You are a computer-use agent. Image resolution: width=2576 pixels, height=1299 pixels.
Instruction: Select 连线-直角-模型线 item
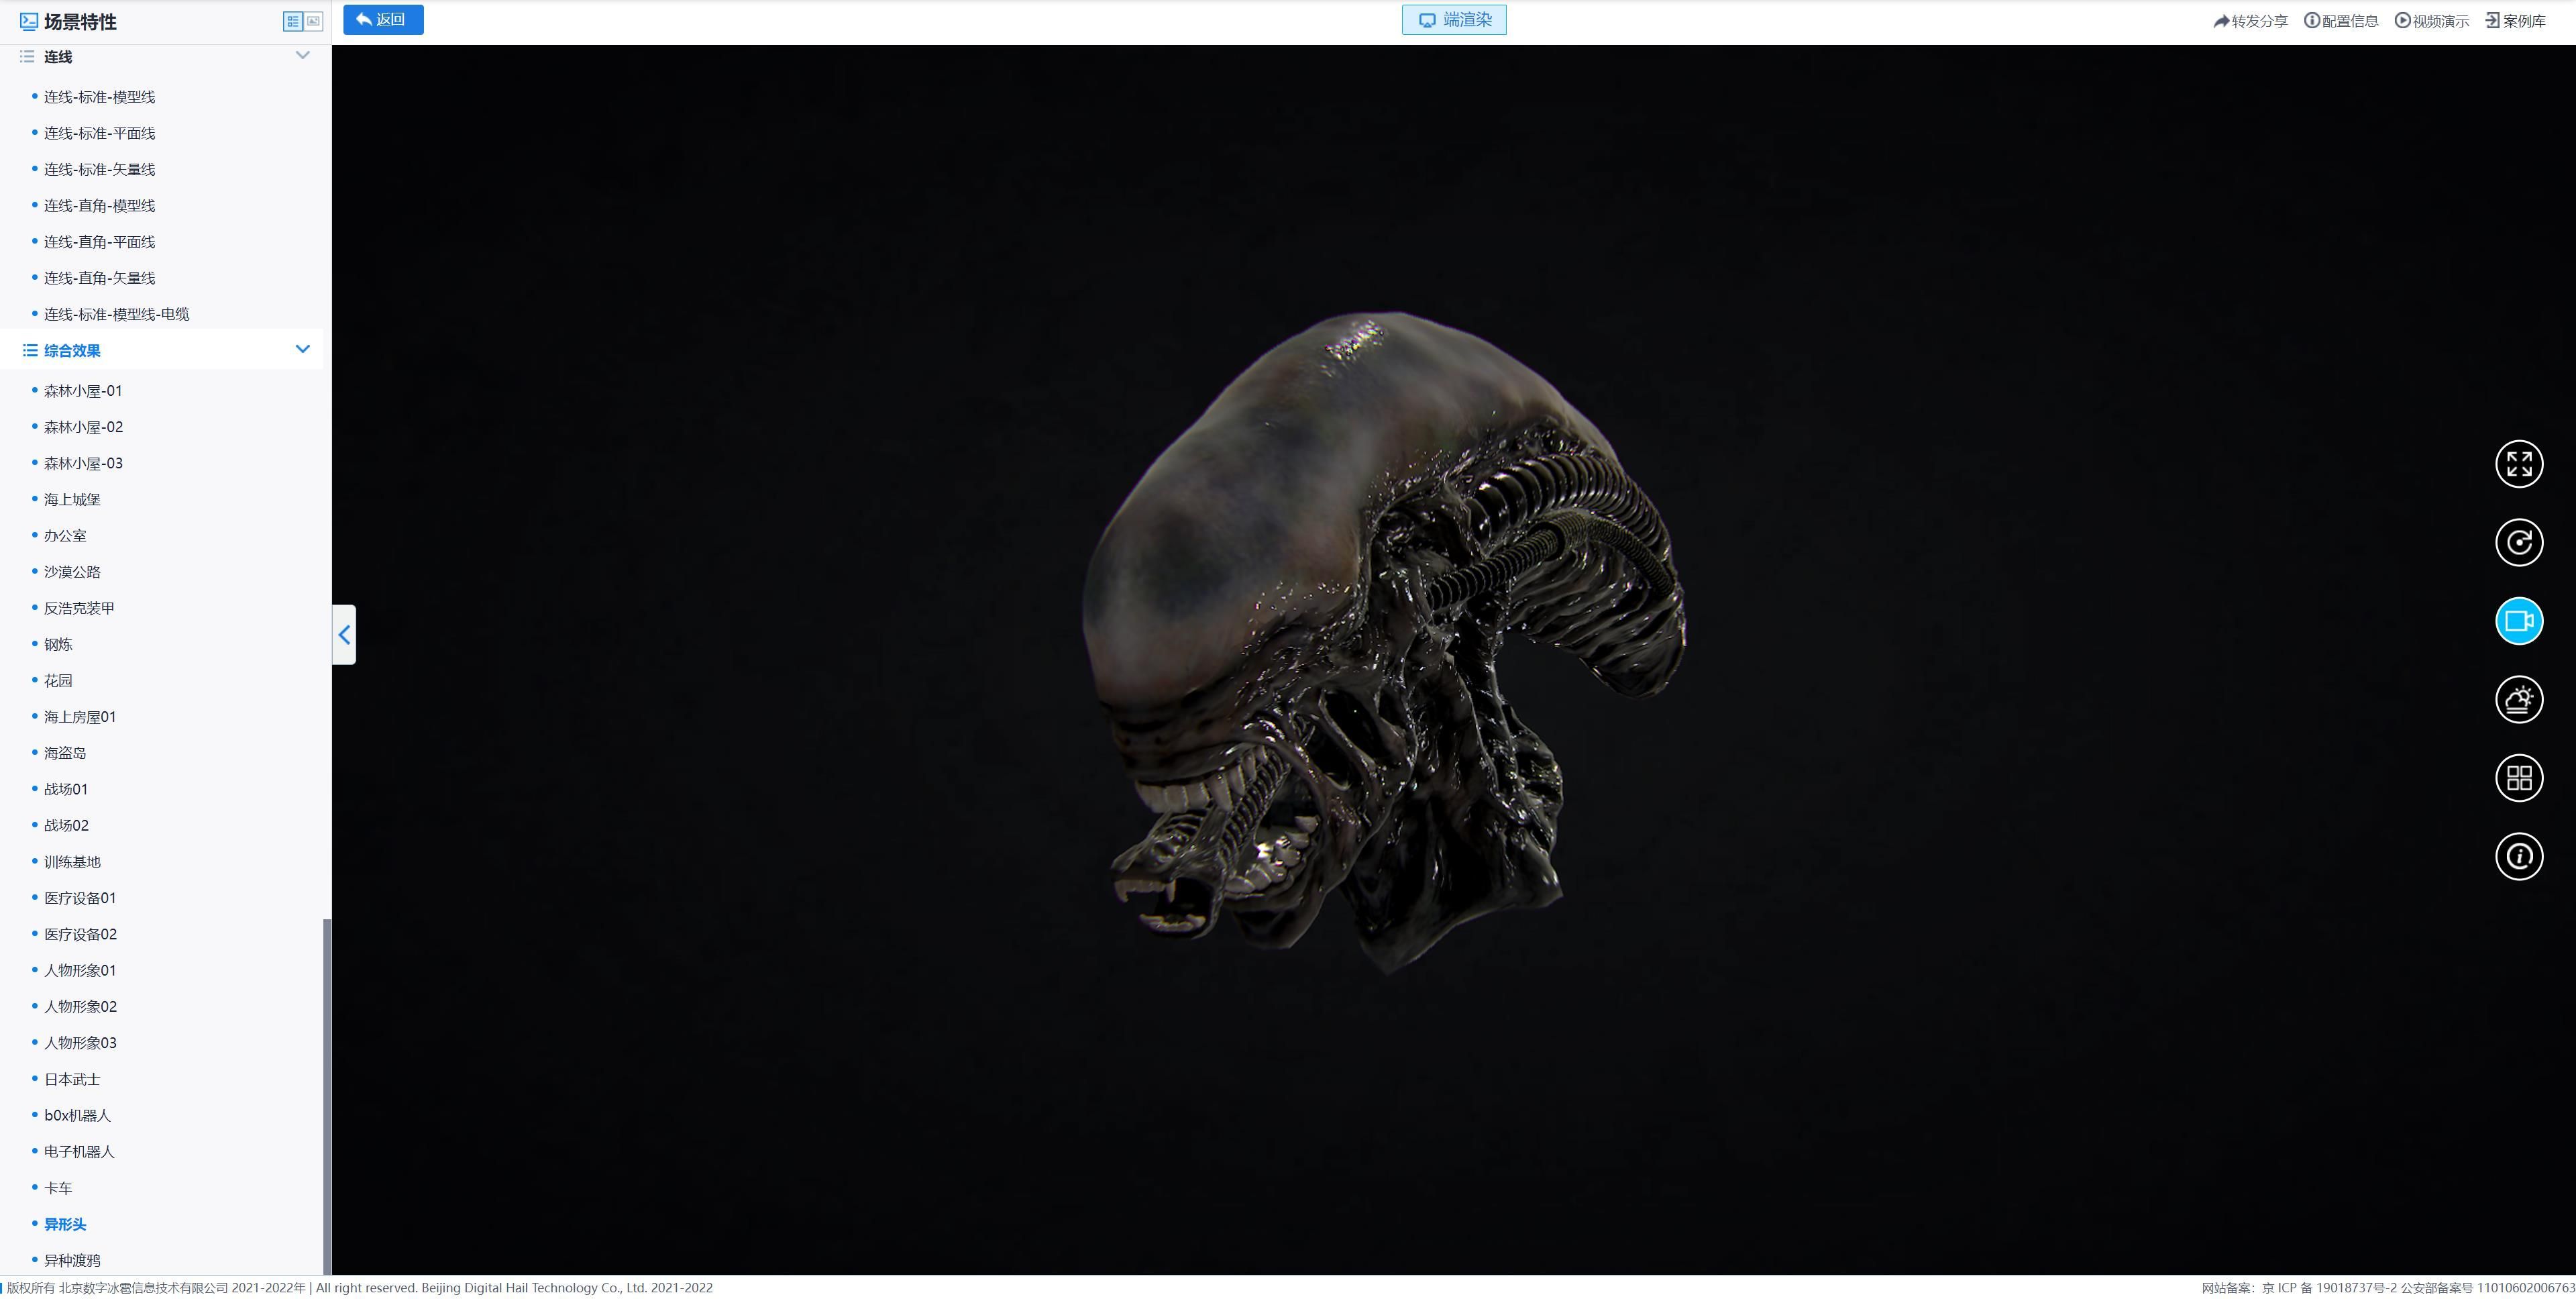pos(99,206)
